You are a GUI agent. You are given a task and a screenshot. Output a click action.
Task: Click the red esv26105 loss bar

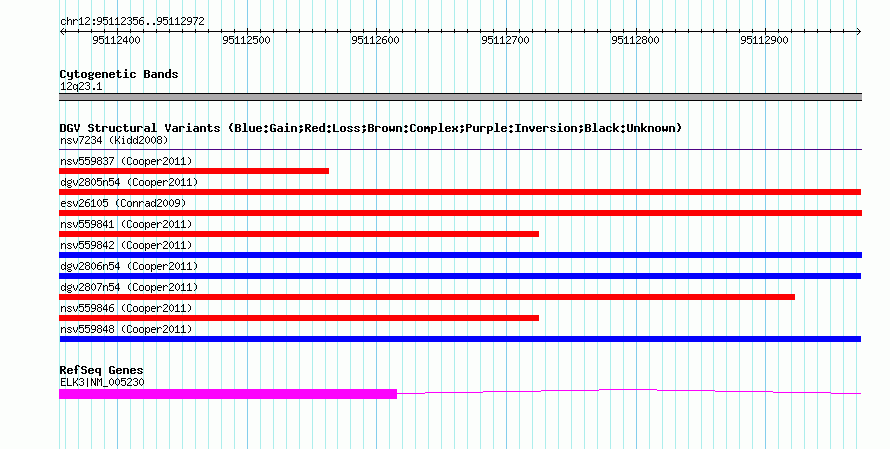click(460, 213)
